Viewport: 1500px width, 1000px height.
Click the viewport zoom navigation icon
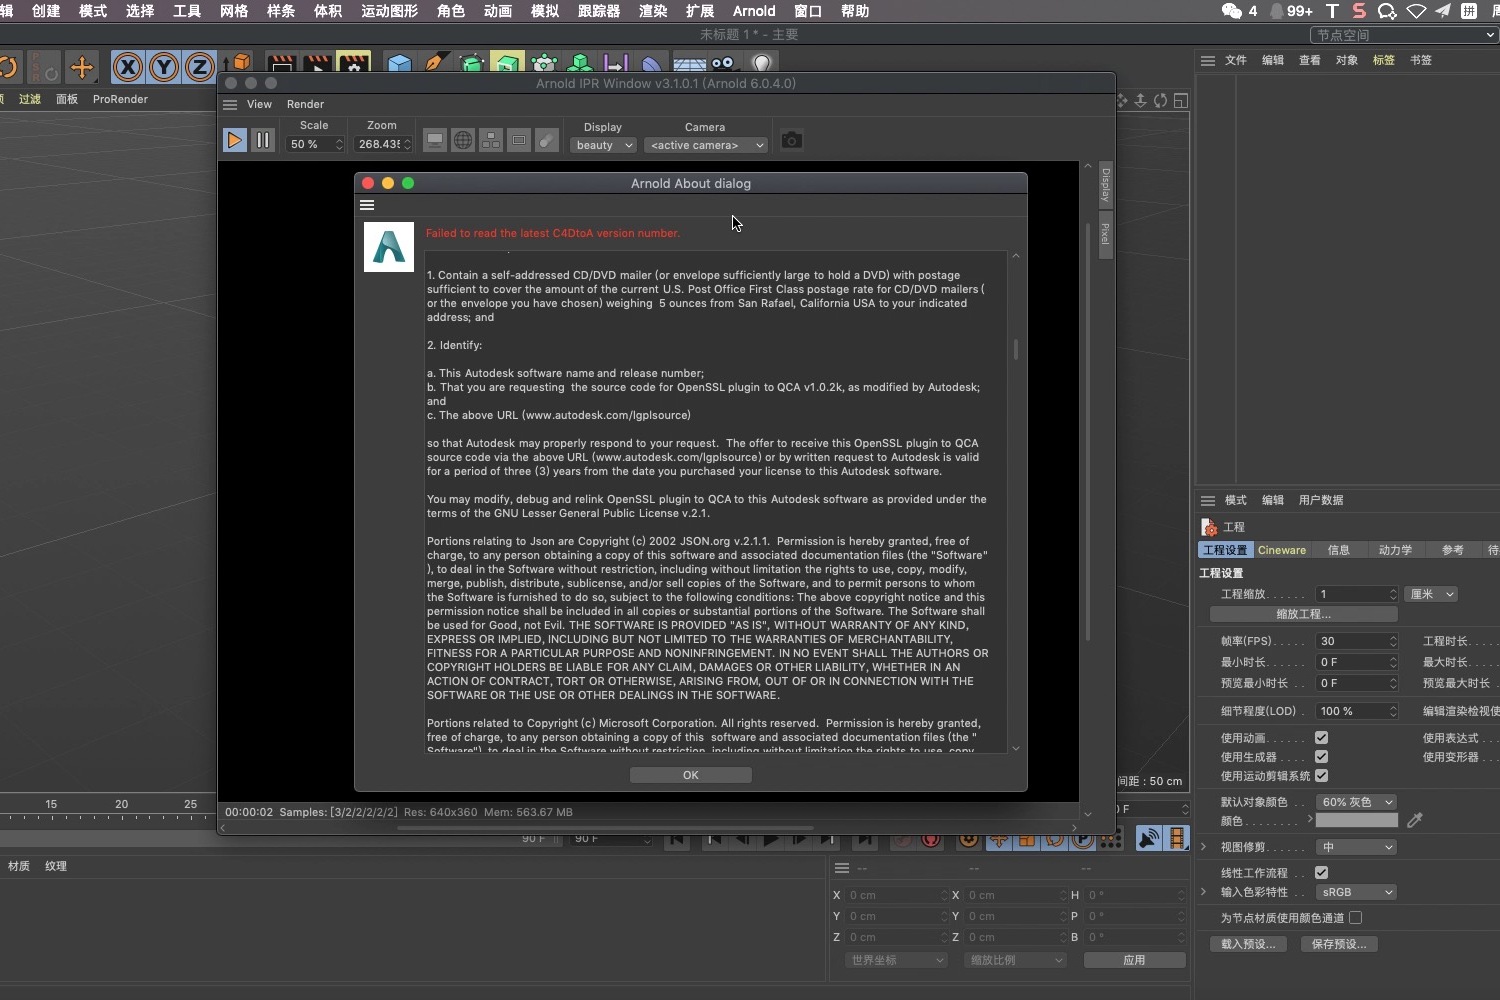(1140, 100)
